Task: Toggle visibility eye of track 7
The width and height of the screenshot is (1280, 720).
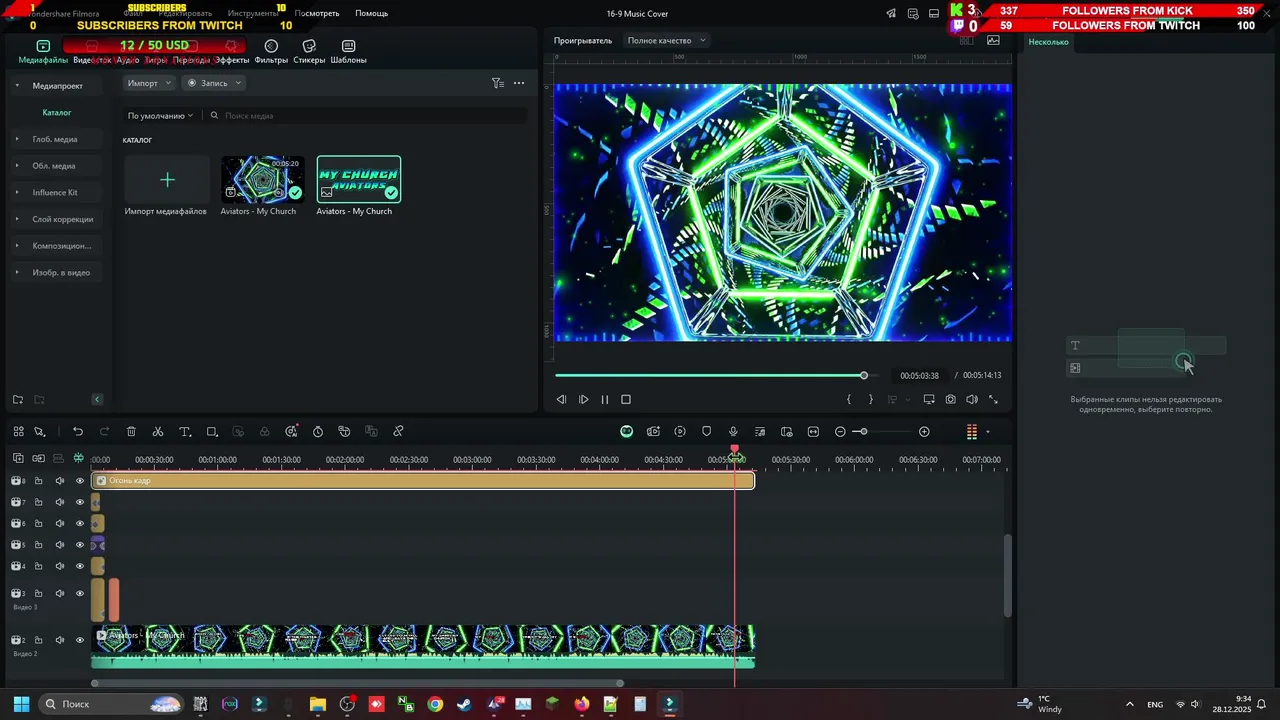Action: [x=80, y=502]
